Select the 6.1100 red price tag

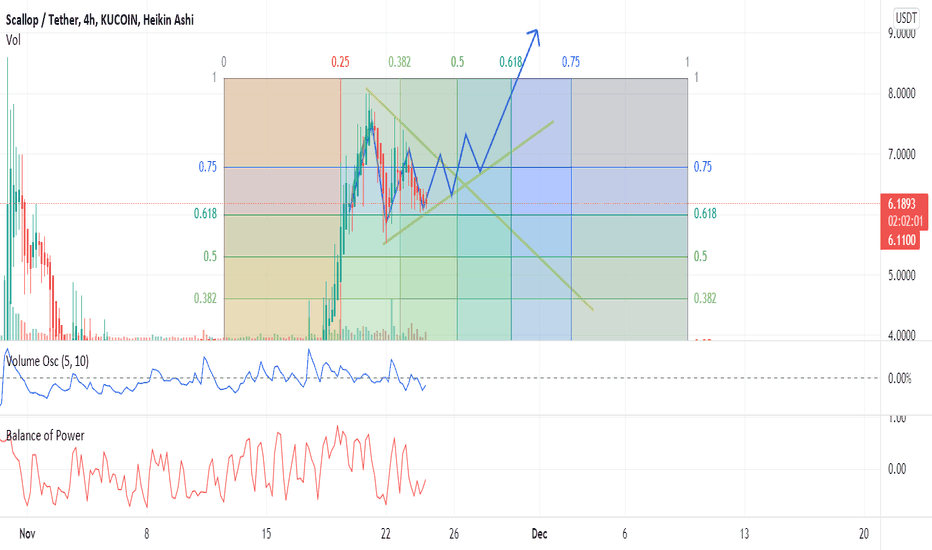[901, 240]
